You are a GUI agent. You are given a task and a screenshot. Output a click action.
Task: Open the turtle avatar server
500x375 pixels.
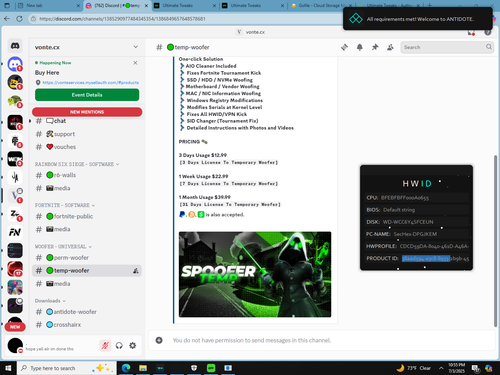tap(15, 101)
